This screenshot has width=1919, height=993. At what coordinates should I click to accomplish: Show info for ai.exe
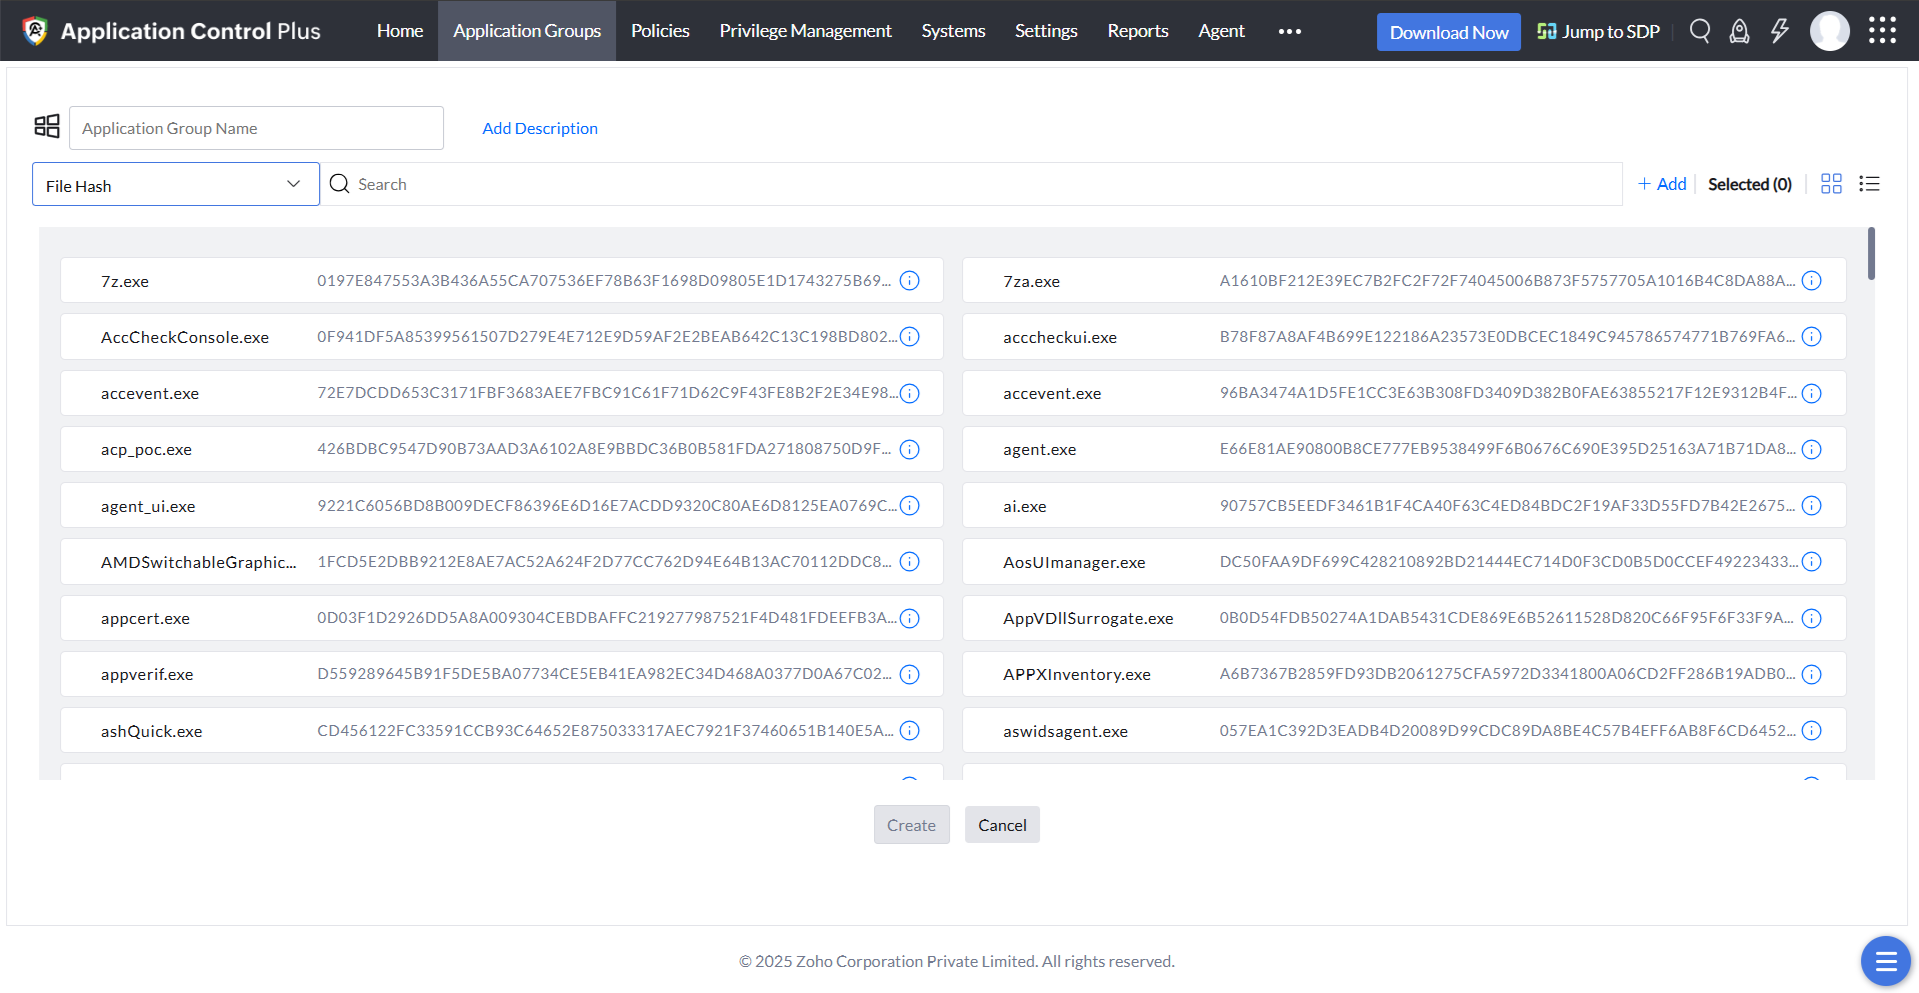coord(1812,506)
